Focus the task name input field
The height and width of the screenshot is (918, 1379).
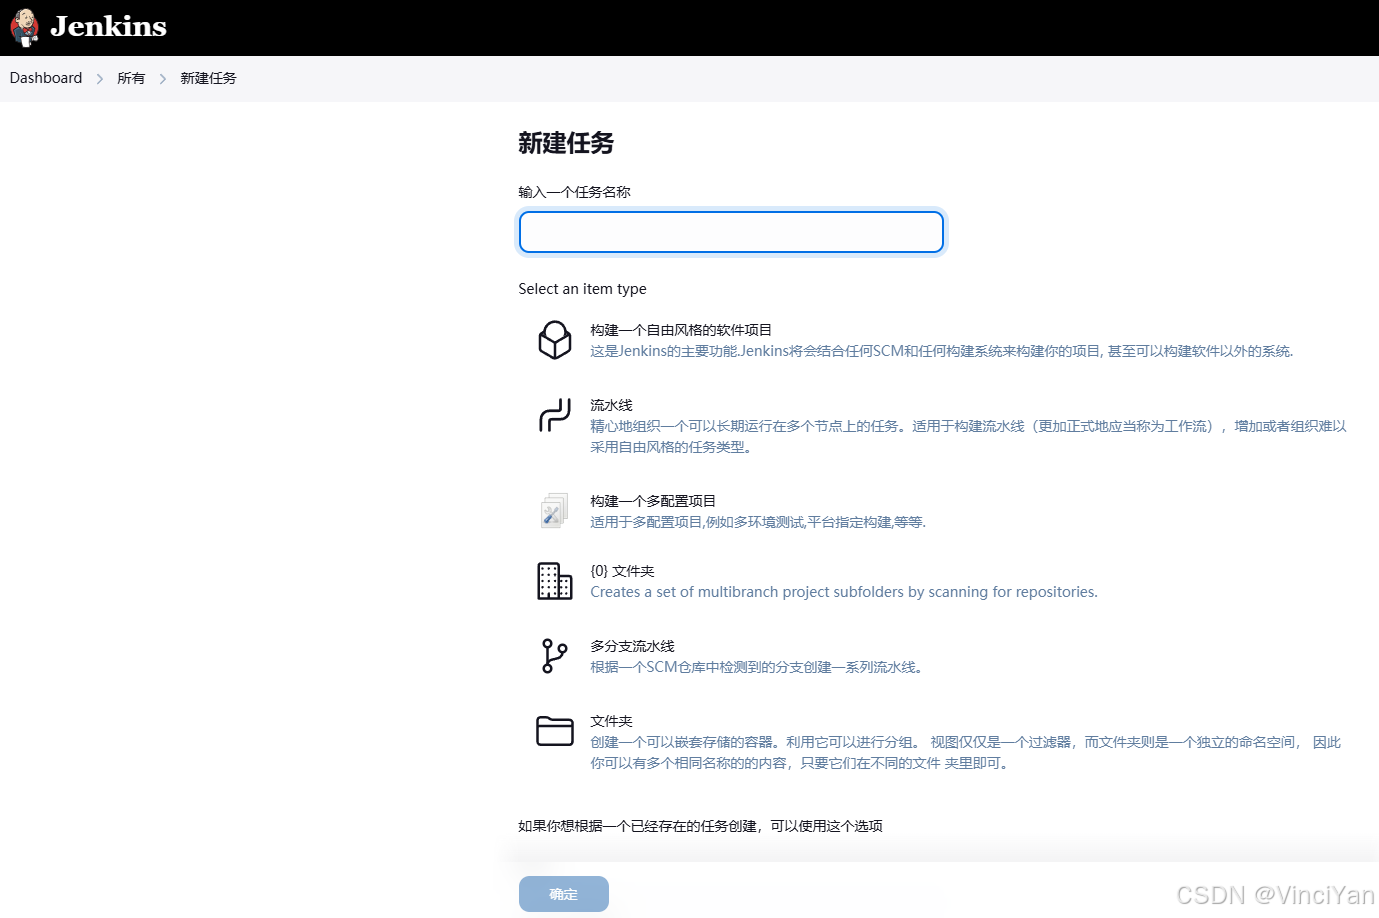(731, 232)
